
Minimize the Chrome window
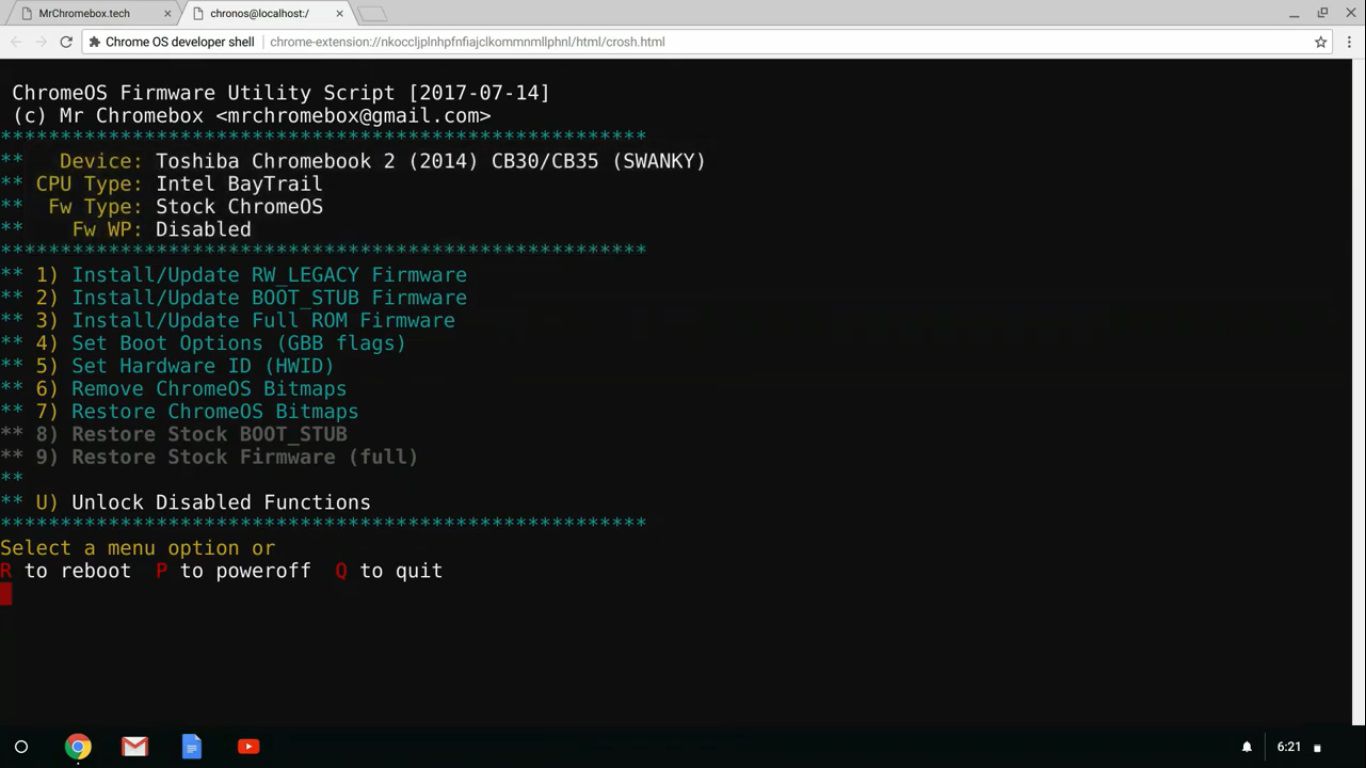tap(1295, 13)
